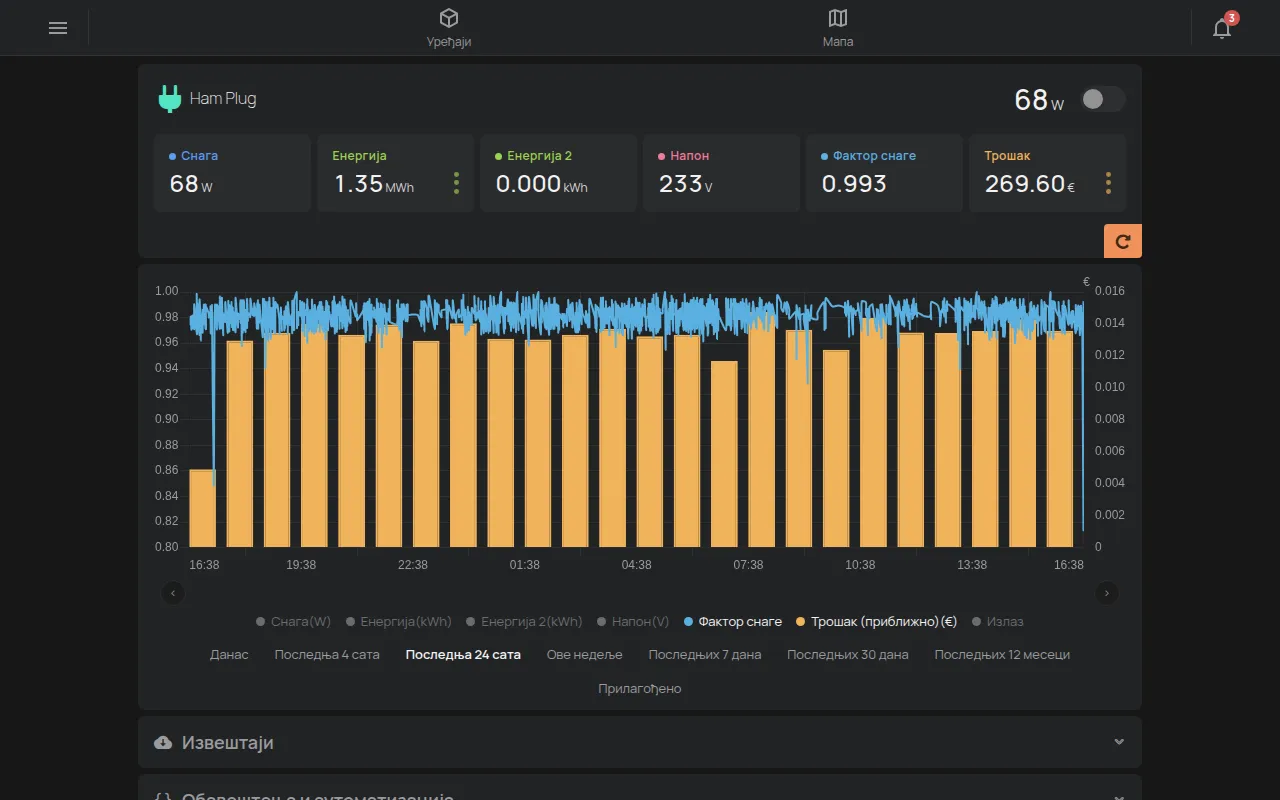Toggle the Енергија 2(kWh) series in legend
This screenshot has height=800, width=1280.
(x=524, y=621)
